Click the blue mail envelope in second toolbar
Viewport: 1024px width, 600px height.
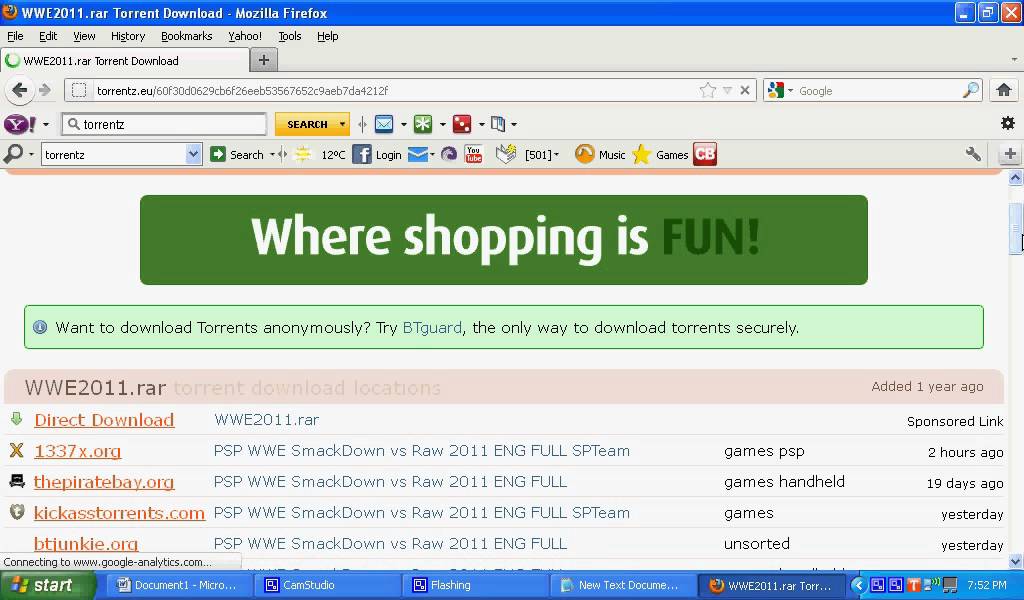[x=417, y=154]
